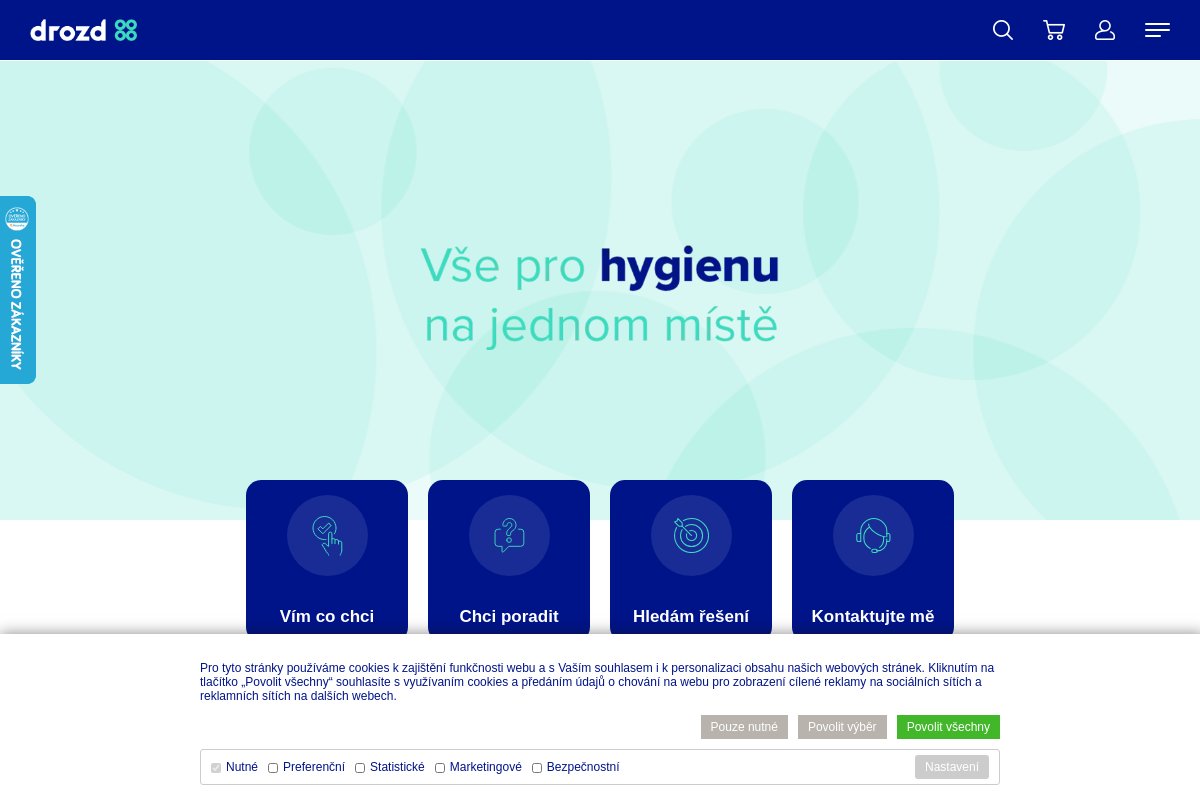Open the shopping cart icon

(1054, 30)
